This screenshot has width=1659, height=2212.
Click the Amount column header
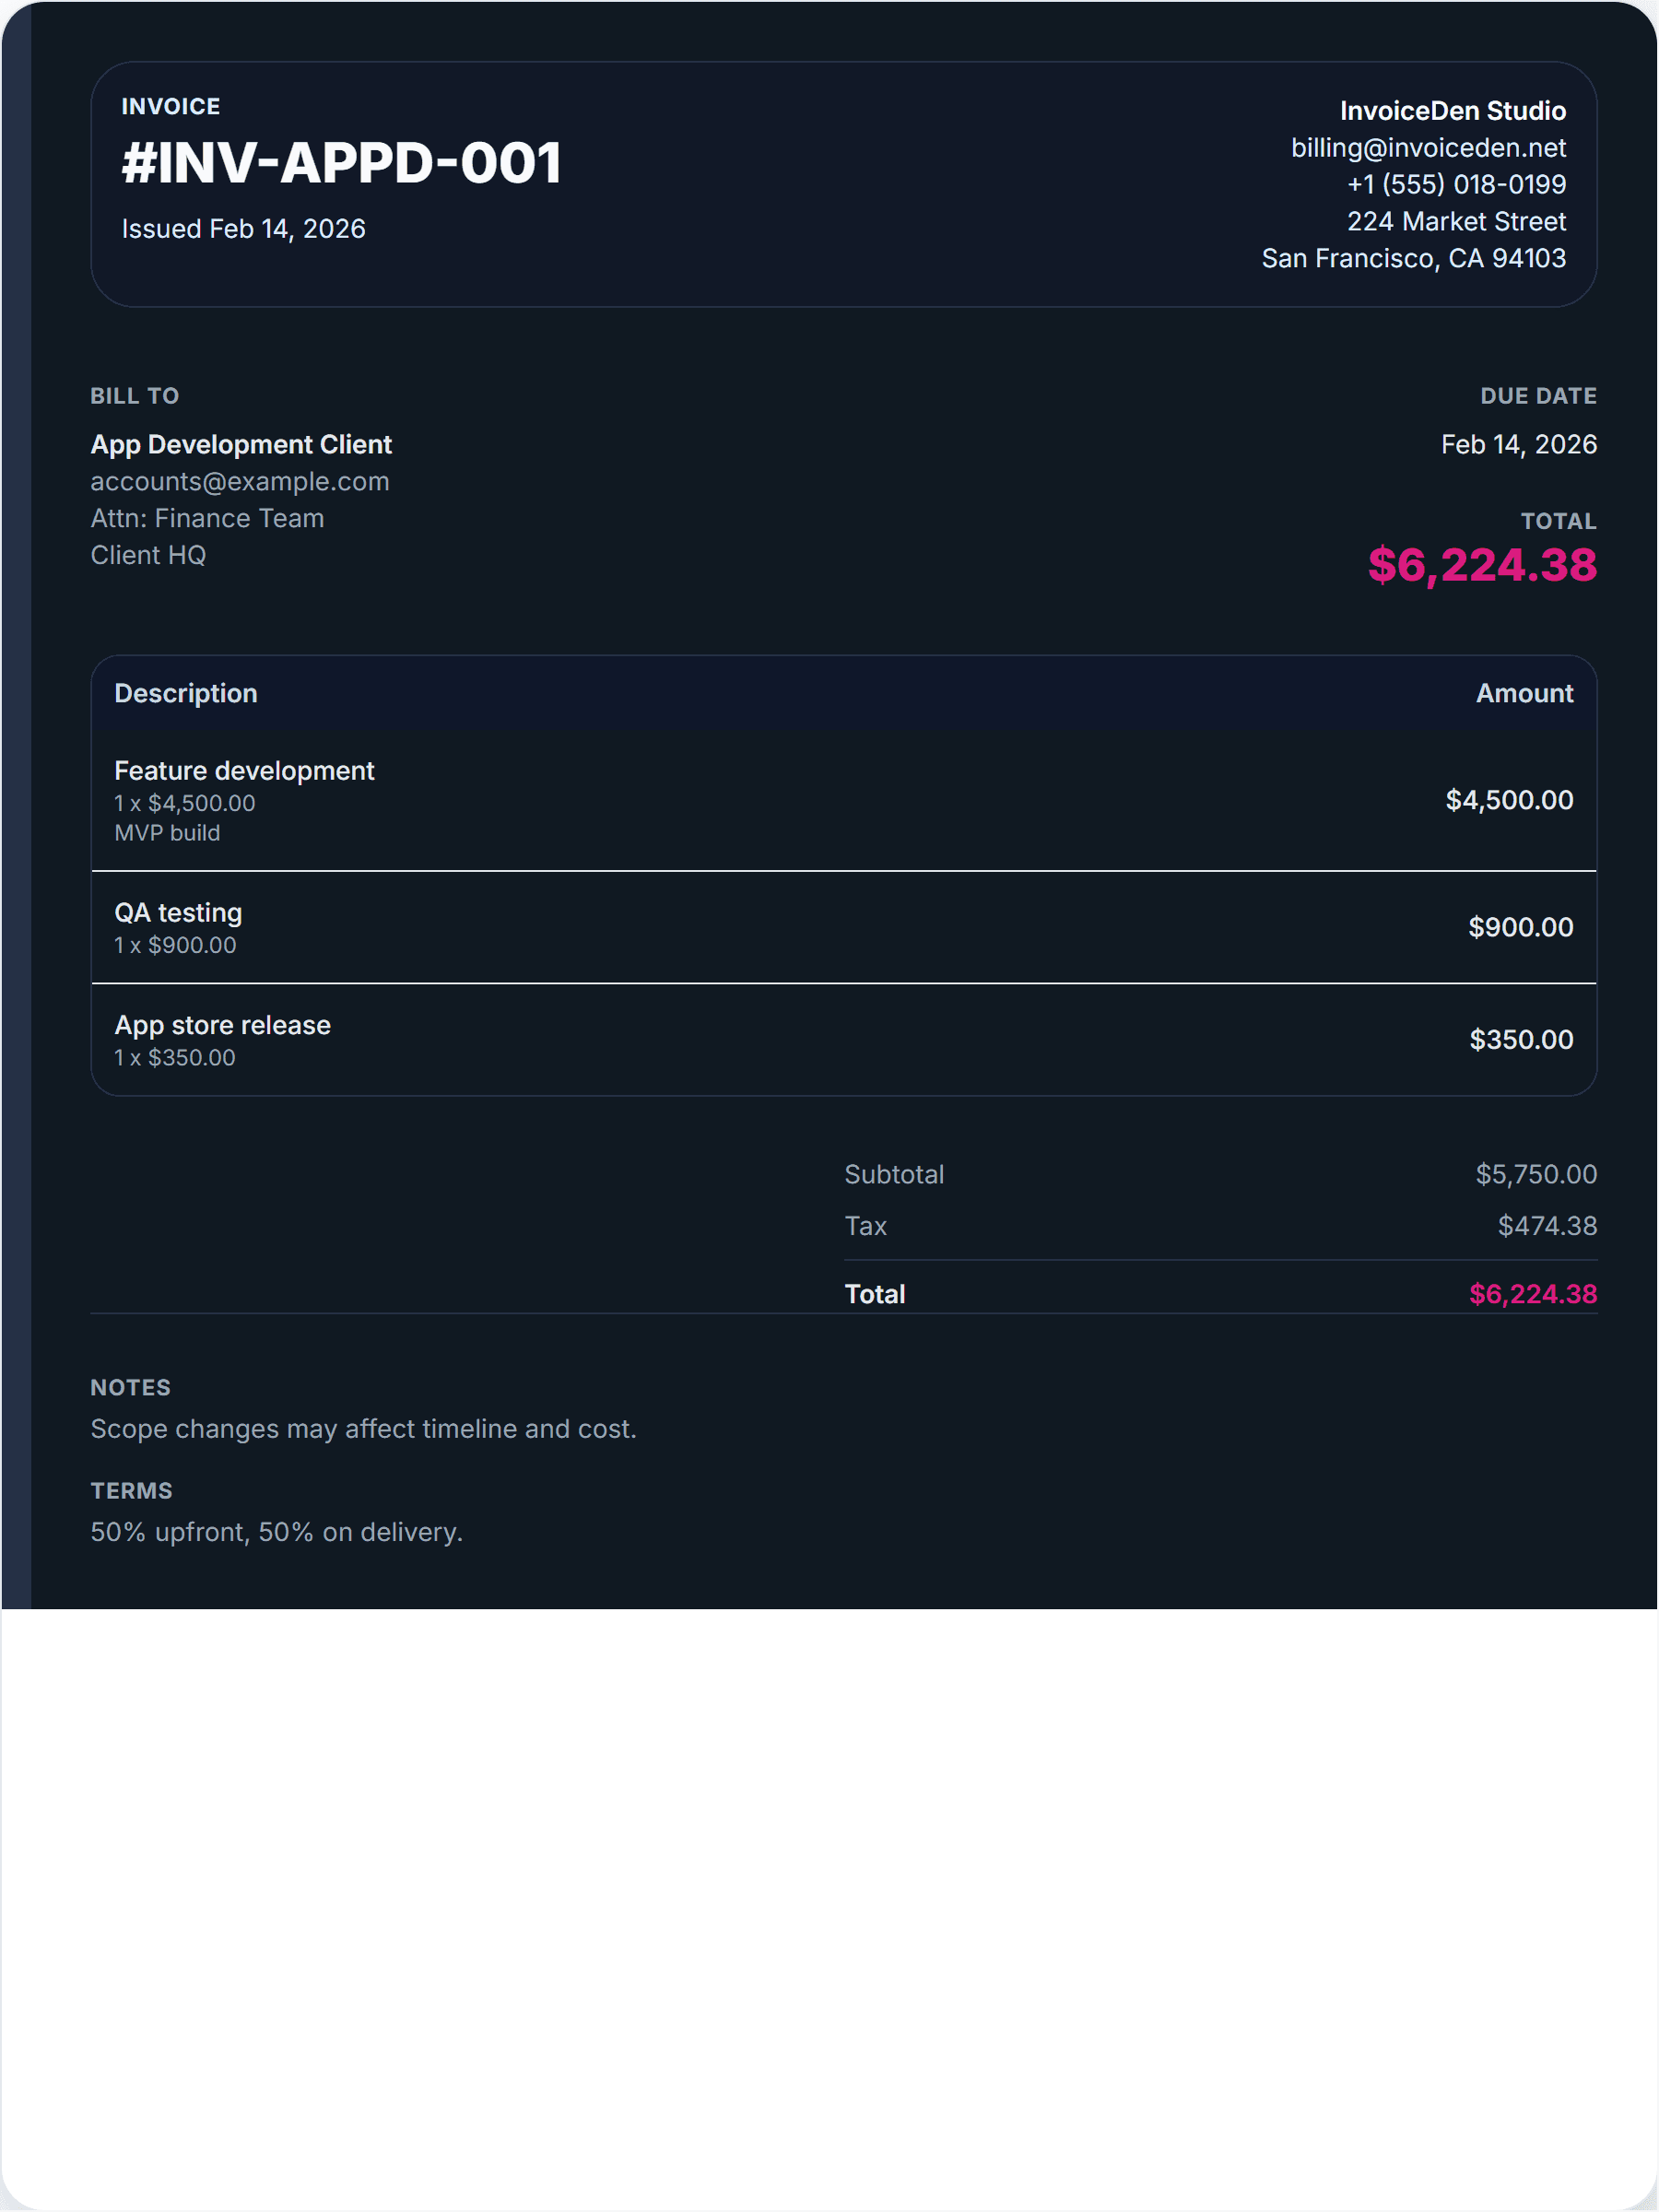(1523, 693)
